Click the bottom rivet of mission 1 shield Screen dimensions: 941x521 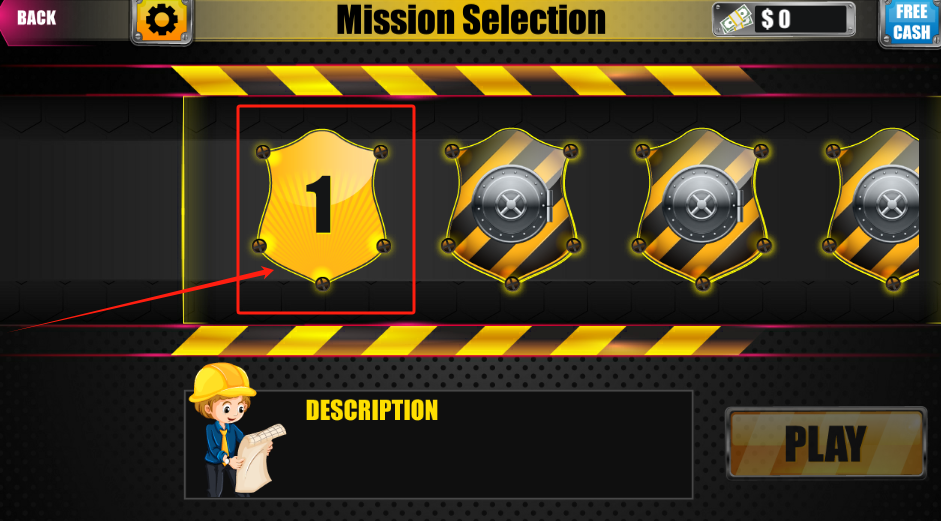(x=322, y=283)
